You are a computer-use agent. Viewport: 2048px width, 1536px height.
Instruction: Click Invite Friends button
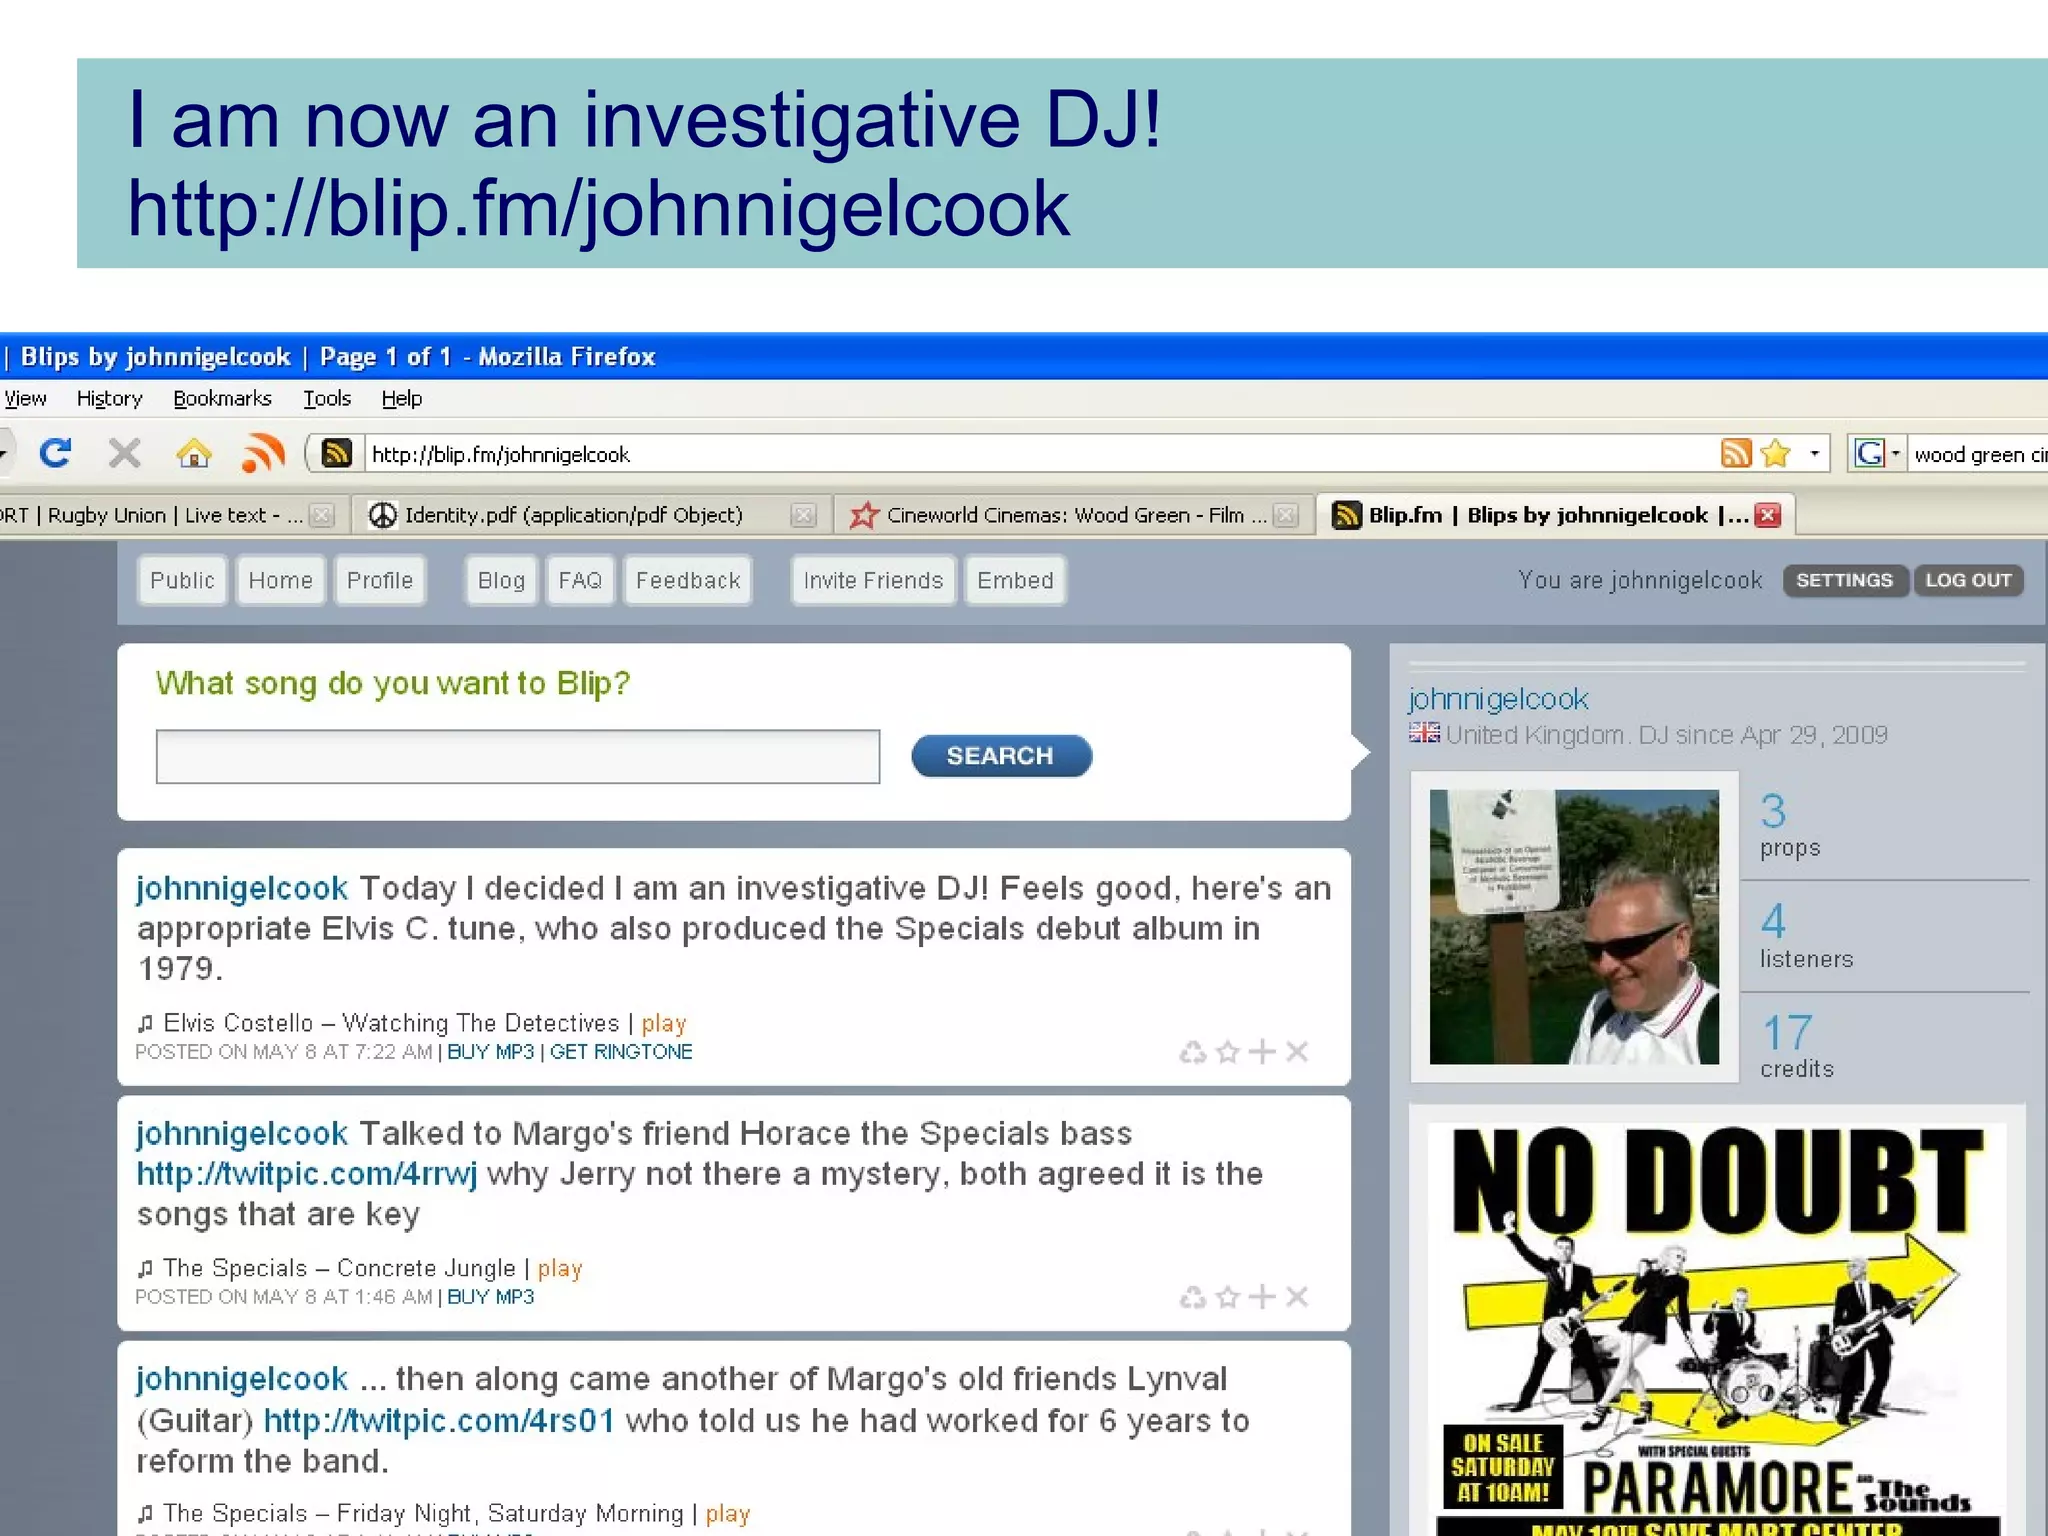point(873,581)
